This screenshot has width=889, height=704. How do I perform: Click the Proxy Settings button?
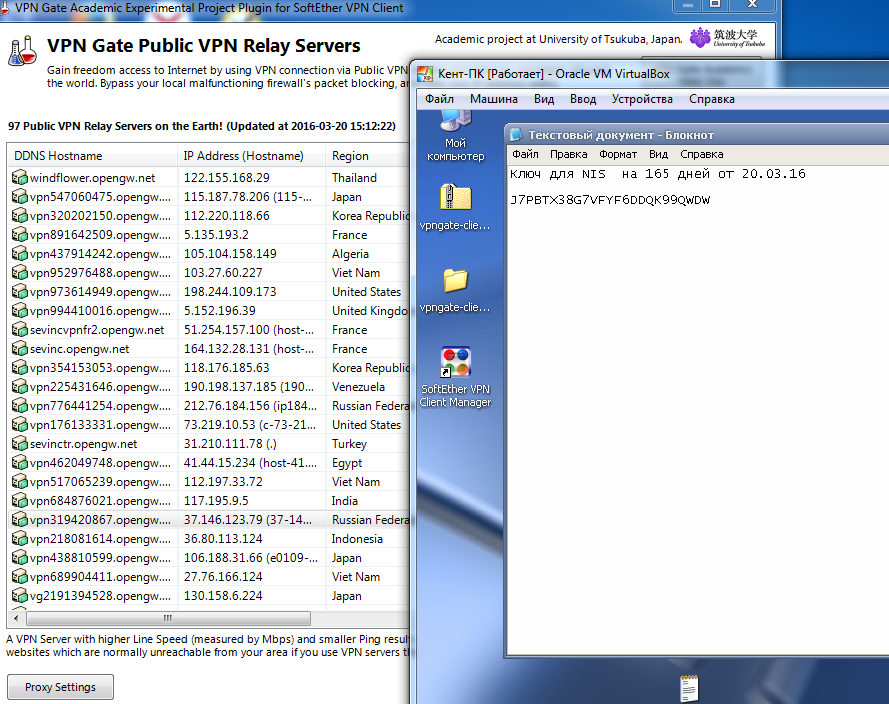click(61, 687)
